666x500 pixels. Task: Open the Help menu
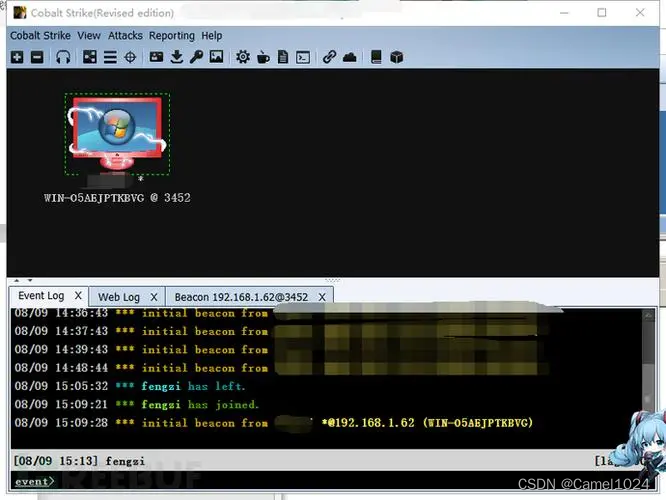pos(212,36)
